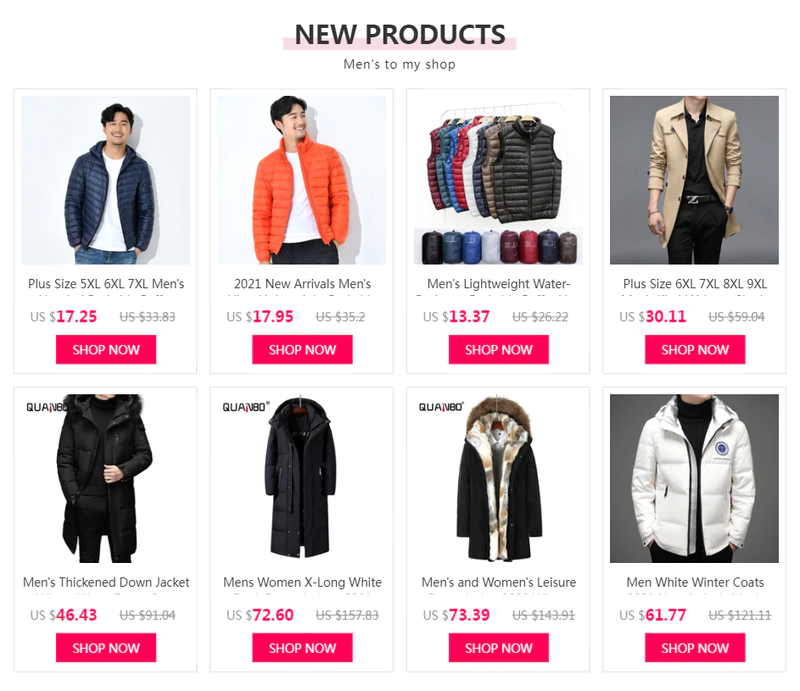Click SHOP NOW for the $17.95 jacket
The width and height of the screenshot is (800, 691).
[x=302, y=350]
